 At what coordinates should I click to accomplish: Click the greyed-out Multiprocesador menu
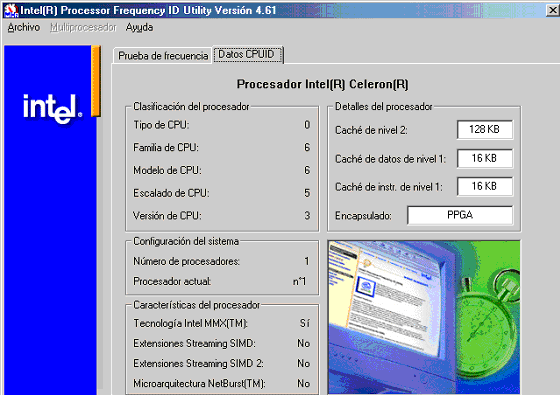click(83, 27)
